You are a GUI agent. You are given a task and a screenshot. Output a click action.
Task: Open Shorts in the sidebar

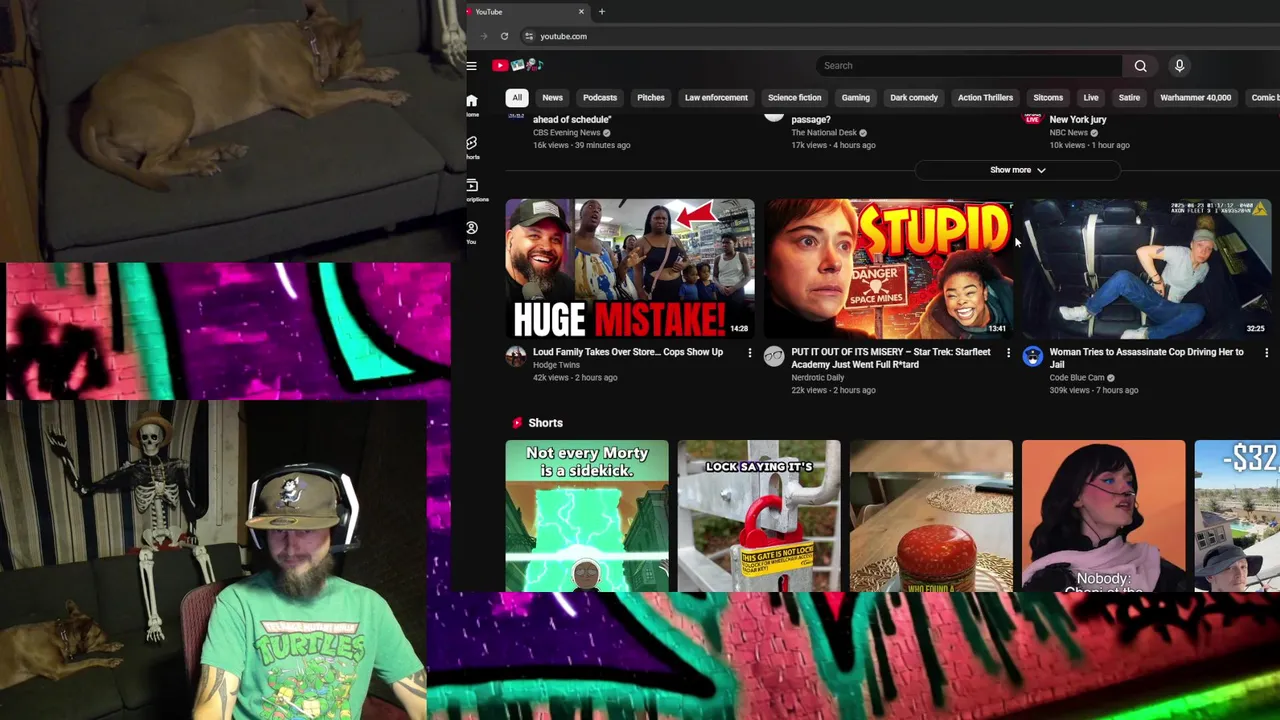pyautogui.click(x=472, y=147)
